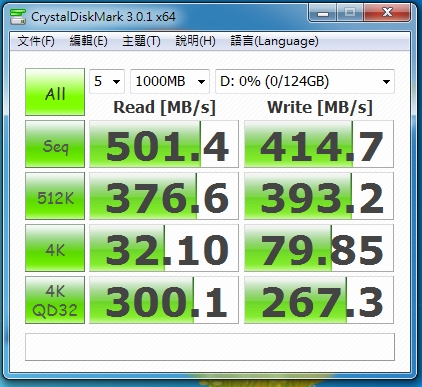Click the 4K QD32 read result 300.1
The height and width of the screenshot is (387, 422).
point(164,300)
